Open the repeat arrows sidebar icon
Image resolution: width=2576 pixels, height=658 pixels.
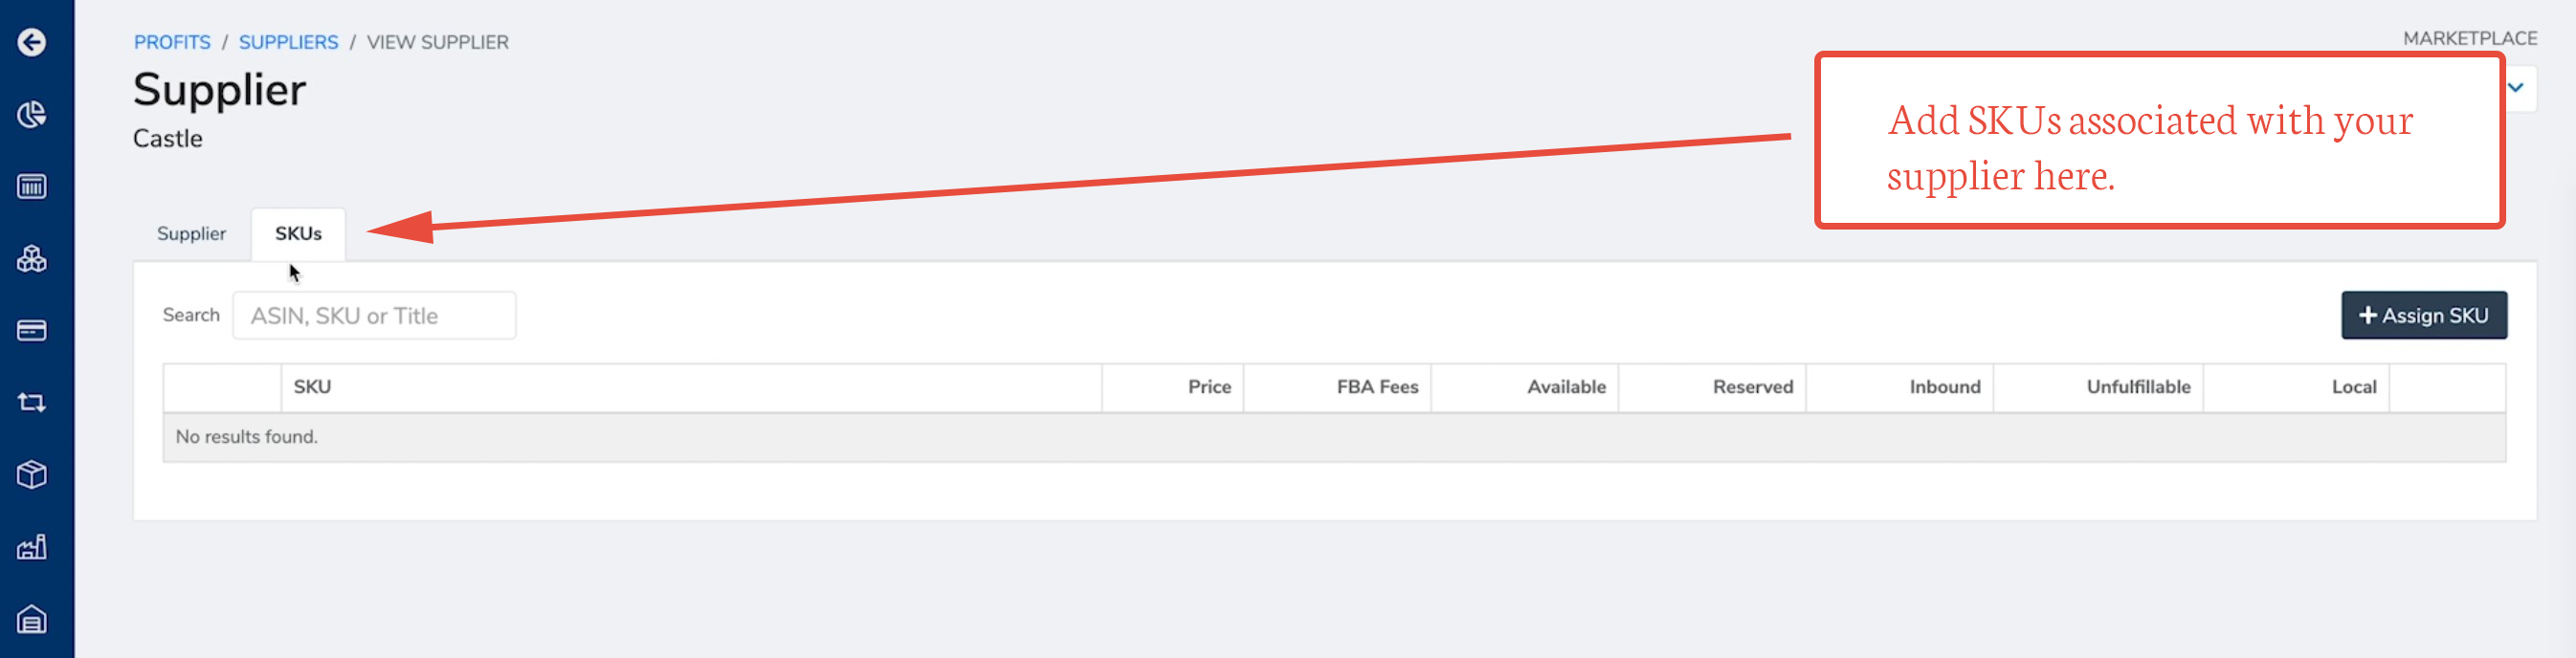point(32,403)
